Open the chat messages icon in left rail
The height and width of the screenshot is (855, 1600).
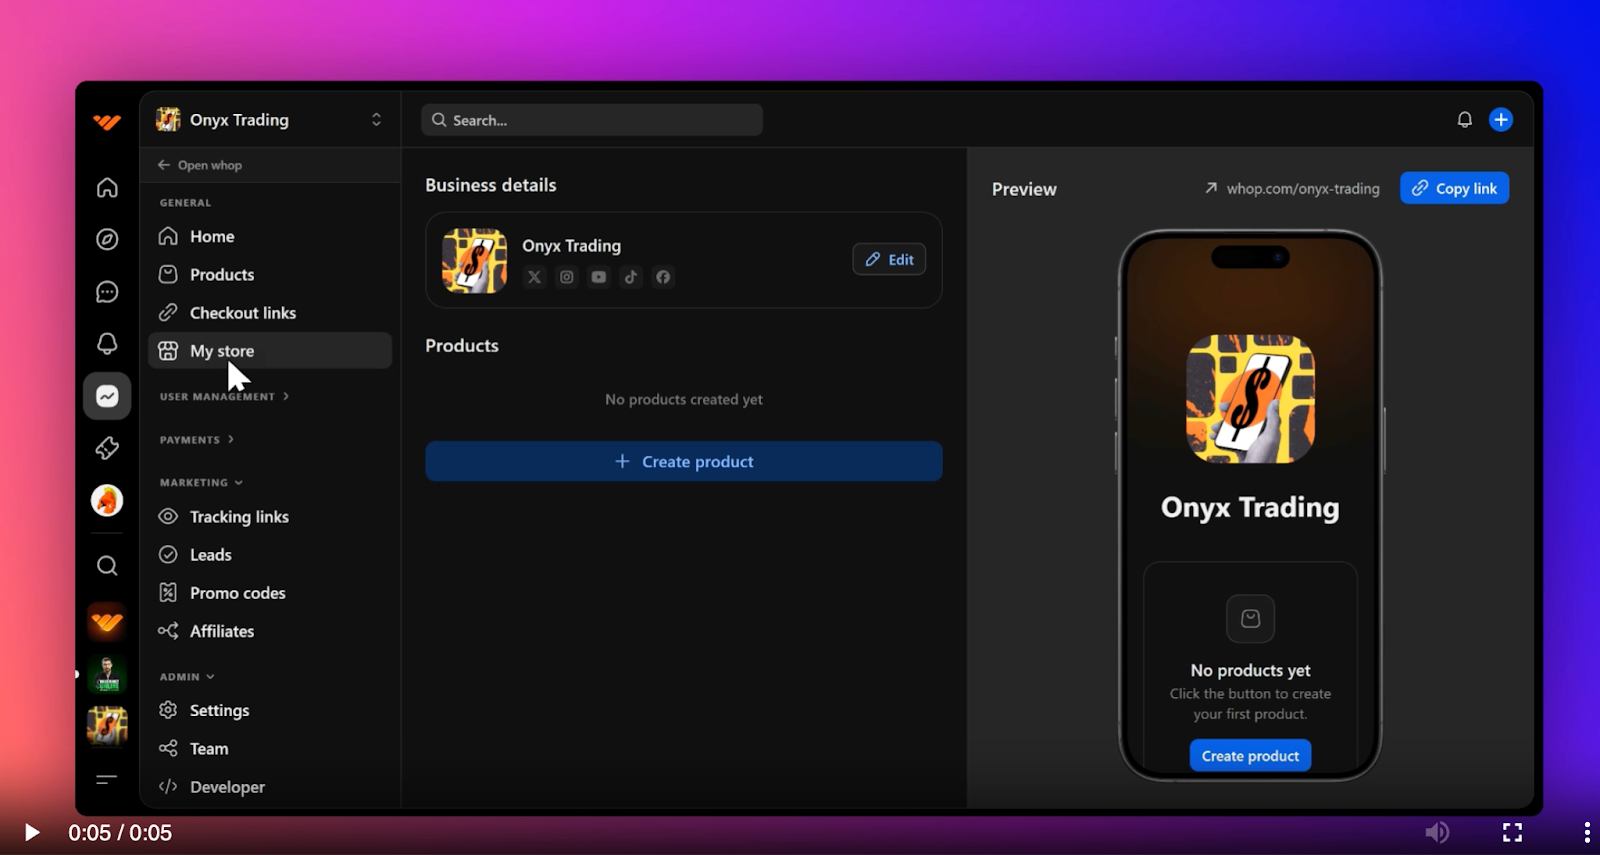point(107,292)
